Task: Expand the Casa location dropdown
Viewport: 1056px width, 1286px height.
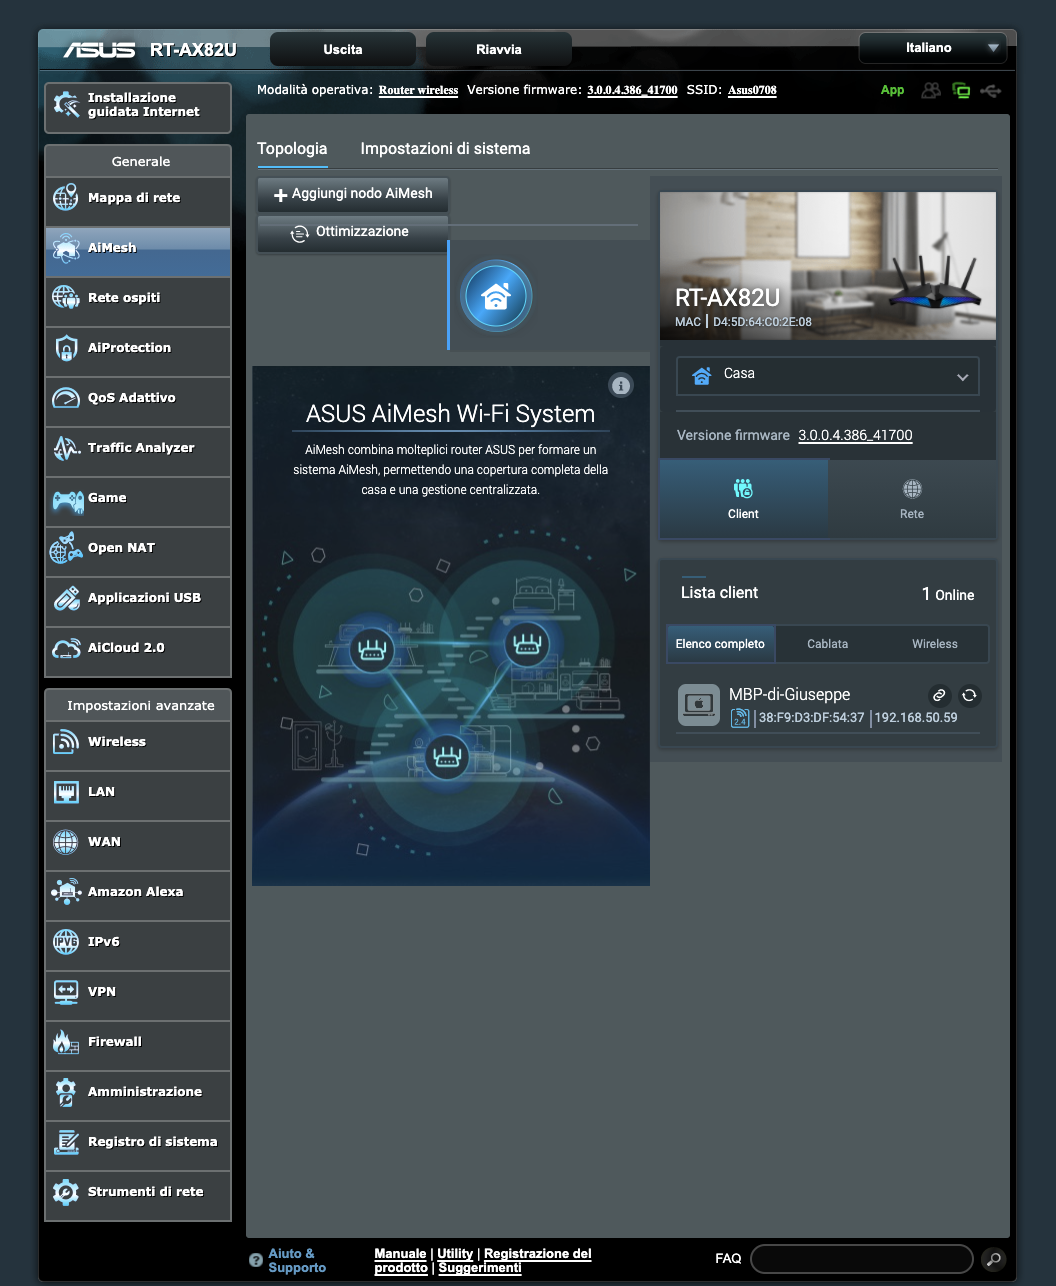Action: 828,375
